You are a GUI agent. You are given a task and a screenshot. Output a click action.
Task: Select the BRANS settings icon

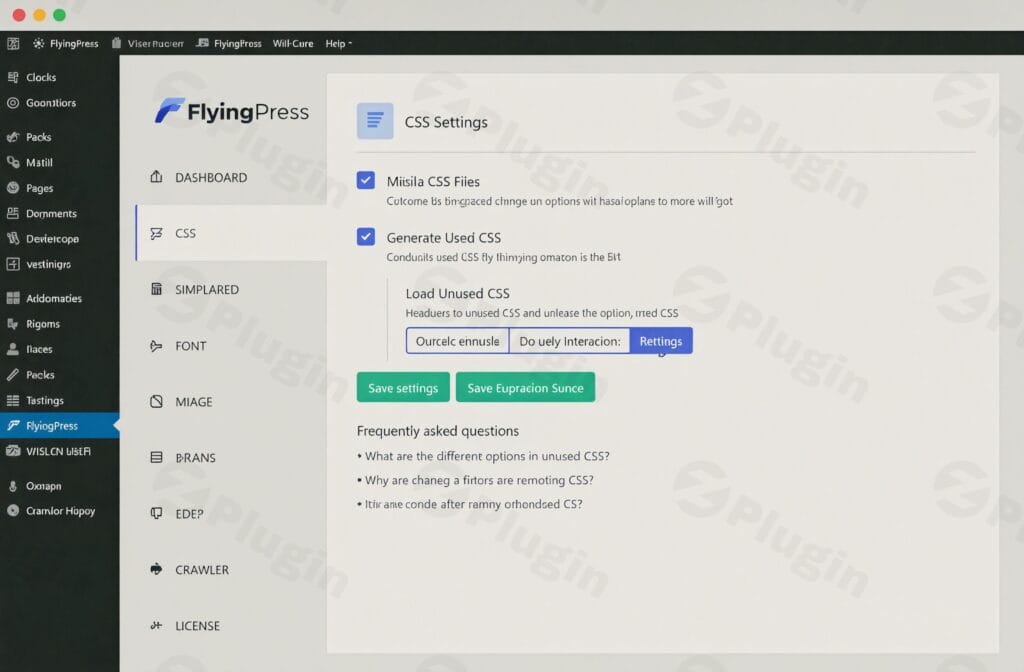(158, 457)
